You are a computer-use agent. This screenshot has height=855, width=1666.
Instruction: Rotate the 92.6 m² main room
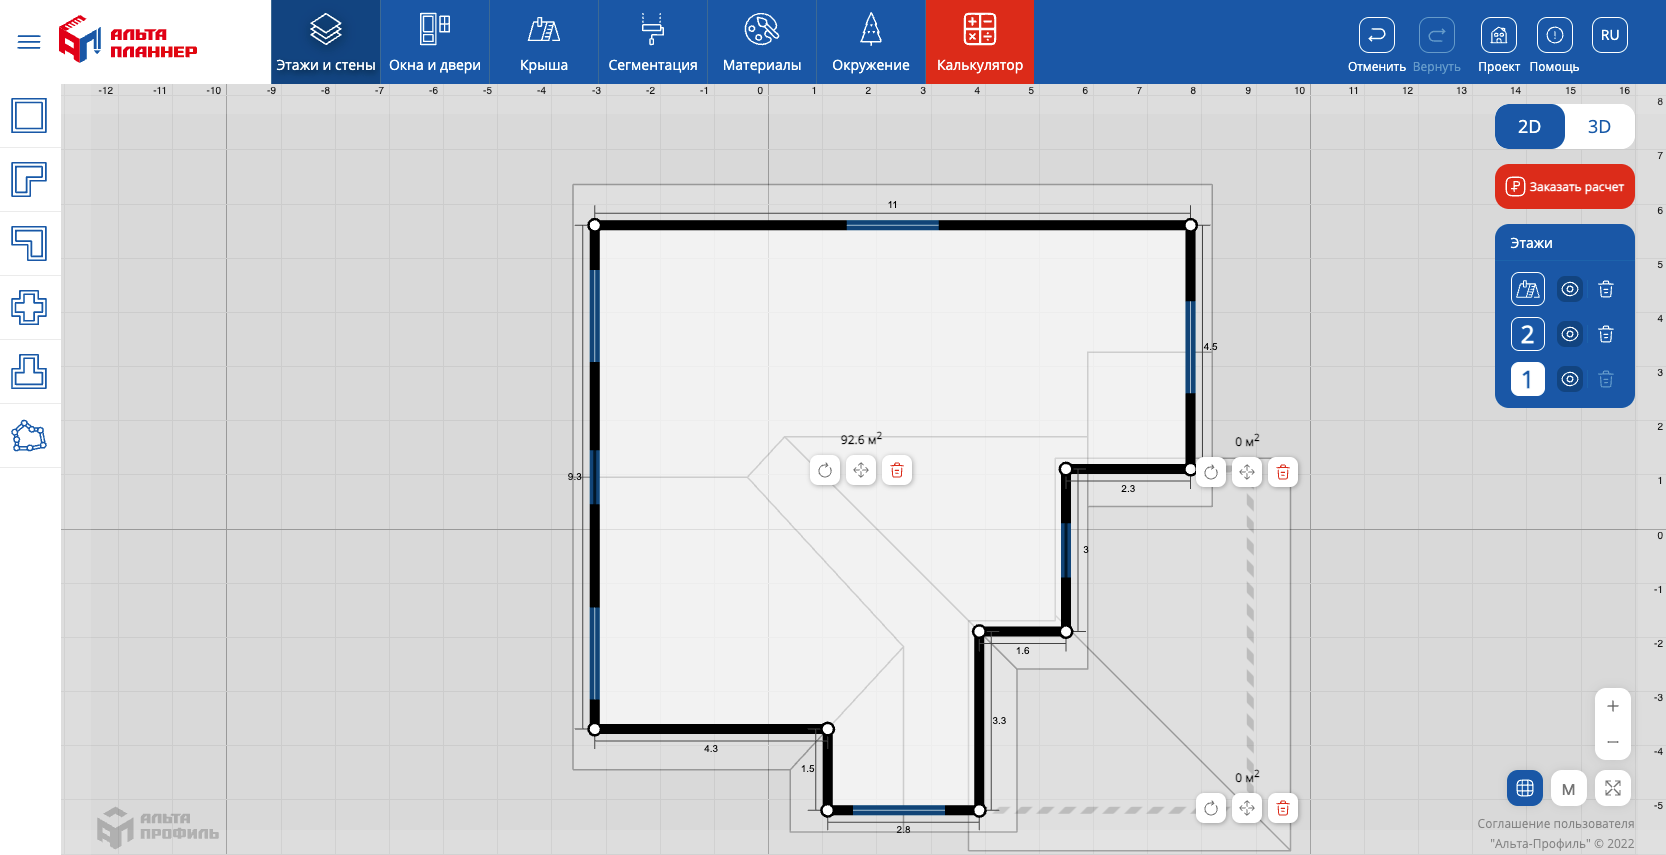[825, 470]
